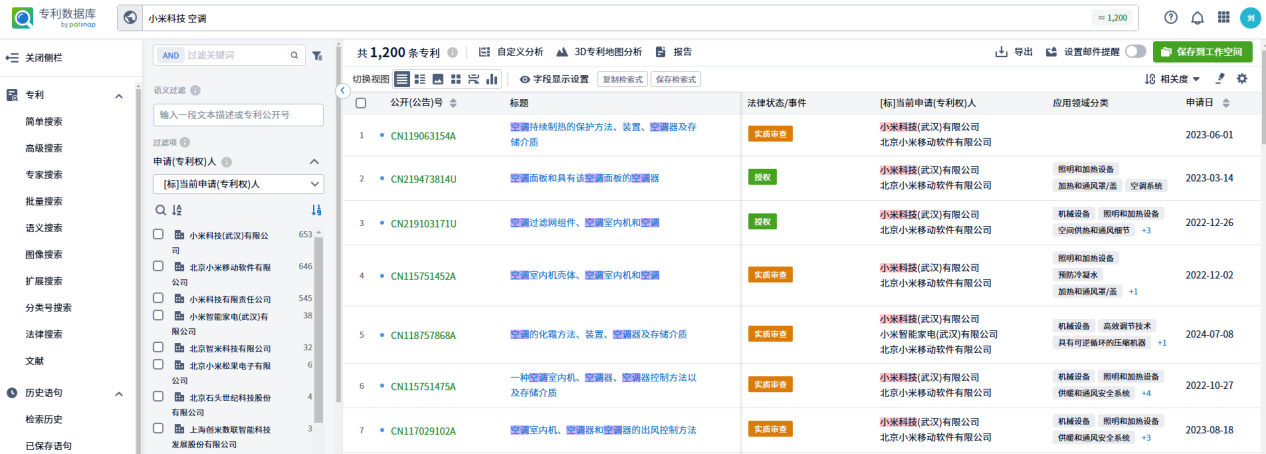Open patent CN119063154A link
The width and height of the screenshot is (1266, 454).
pyautogui.click(x=423, y=136)
